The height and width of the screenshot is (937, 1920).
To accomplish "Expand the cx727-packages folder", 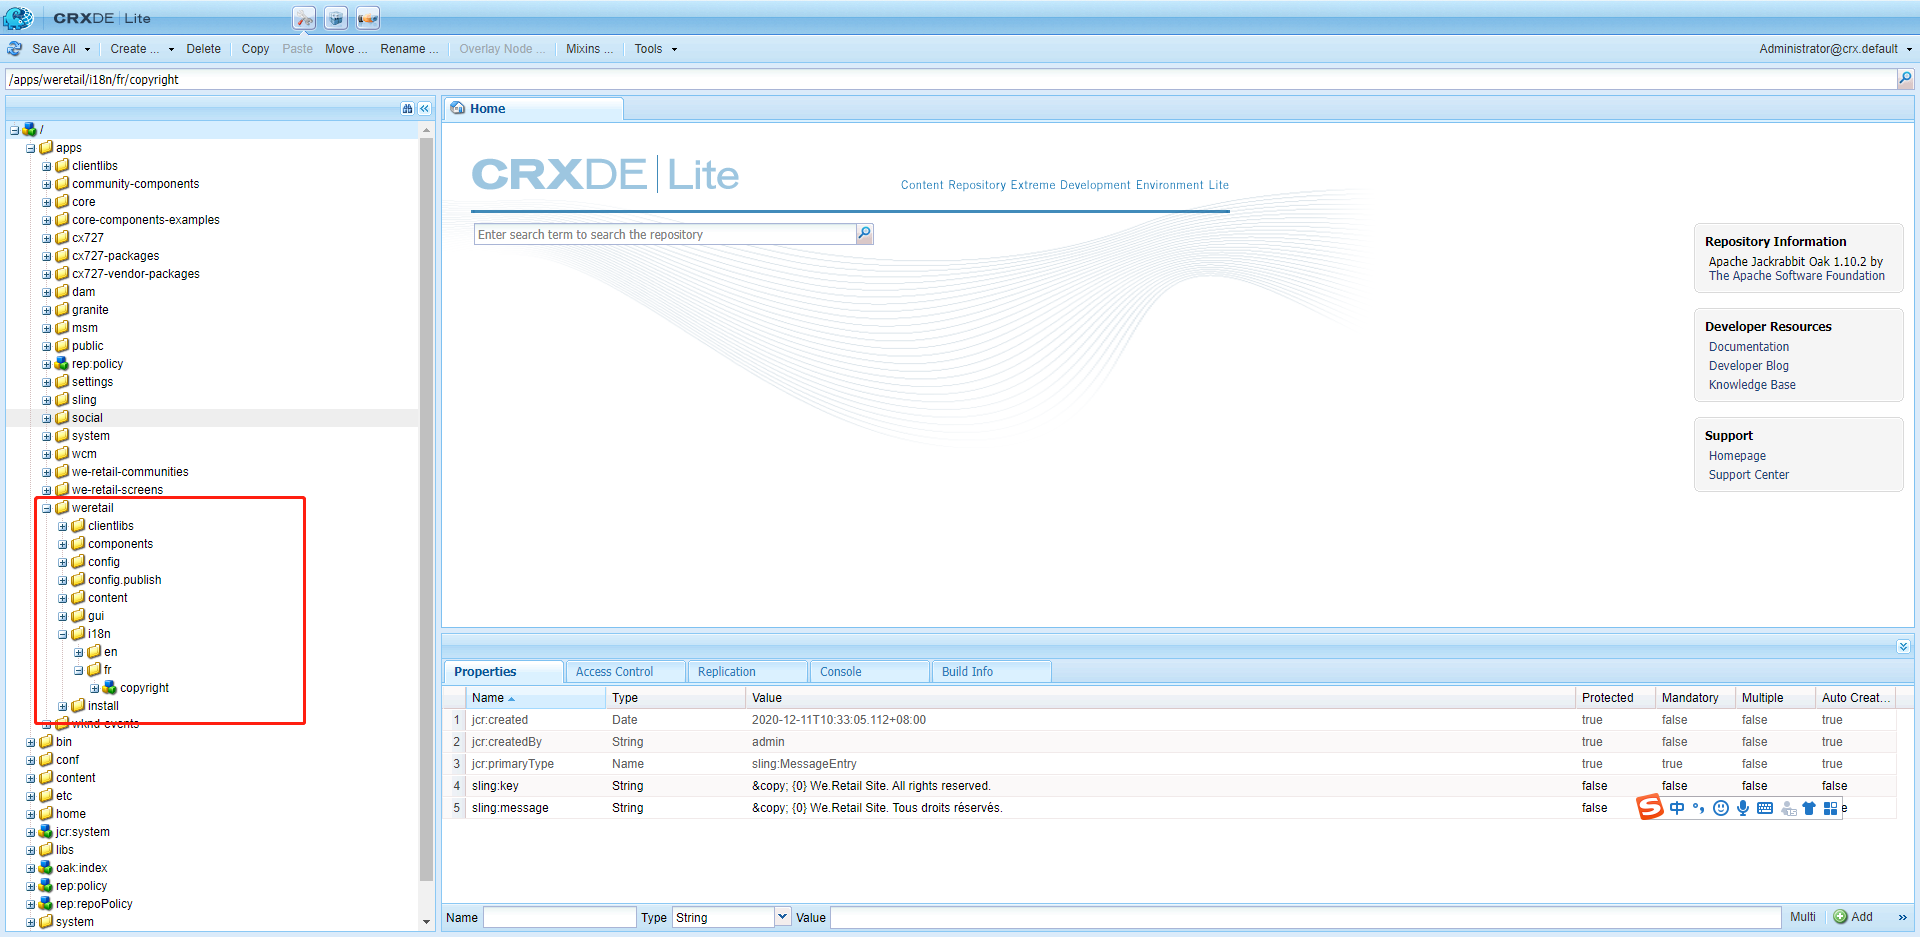I will tap(46, 256).
